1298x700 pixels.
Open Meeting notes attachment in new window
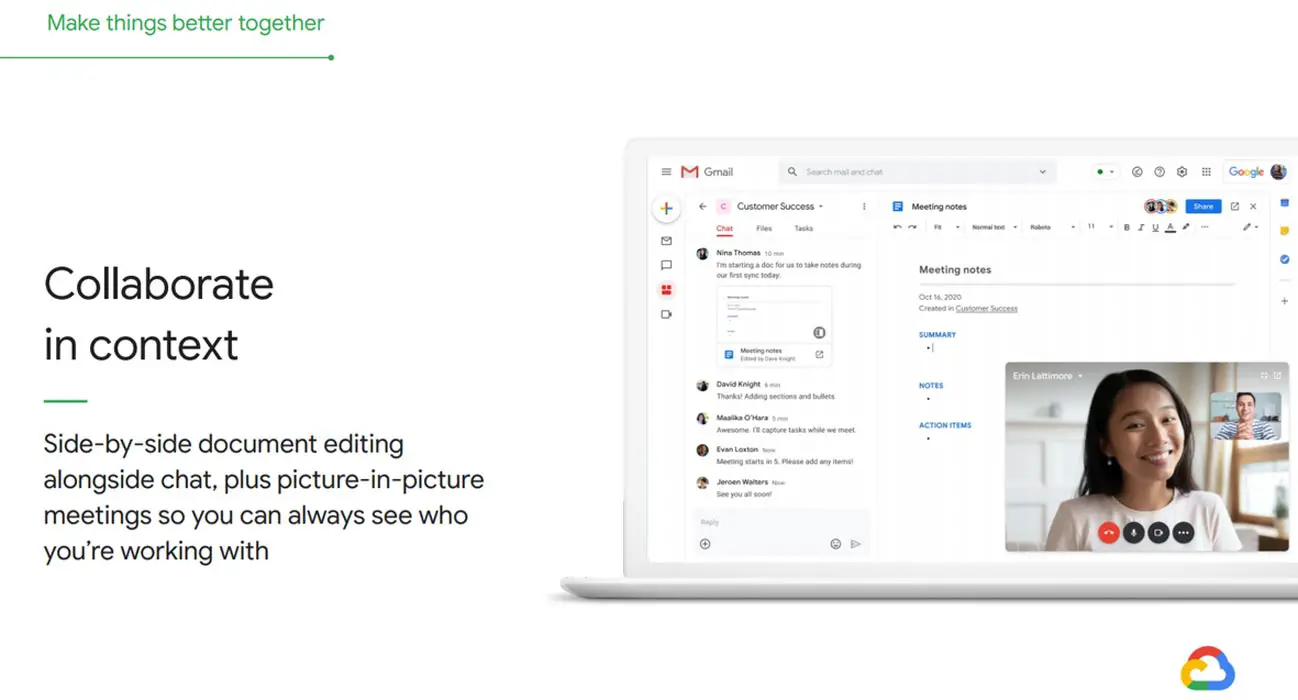[x=819, y=355]
